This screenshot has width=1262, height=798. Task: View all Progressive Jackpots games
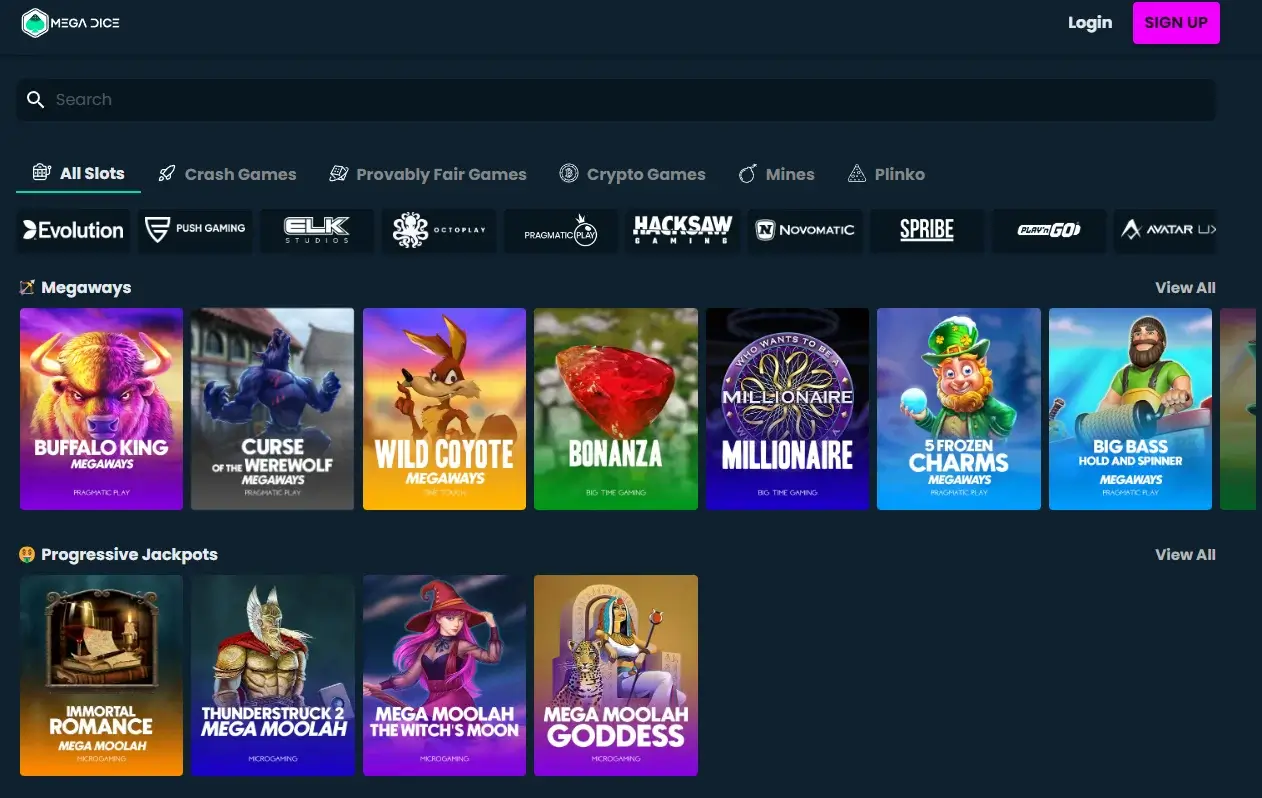[x=1185, y=555]
